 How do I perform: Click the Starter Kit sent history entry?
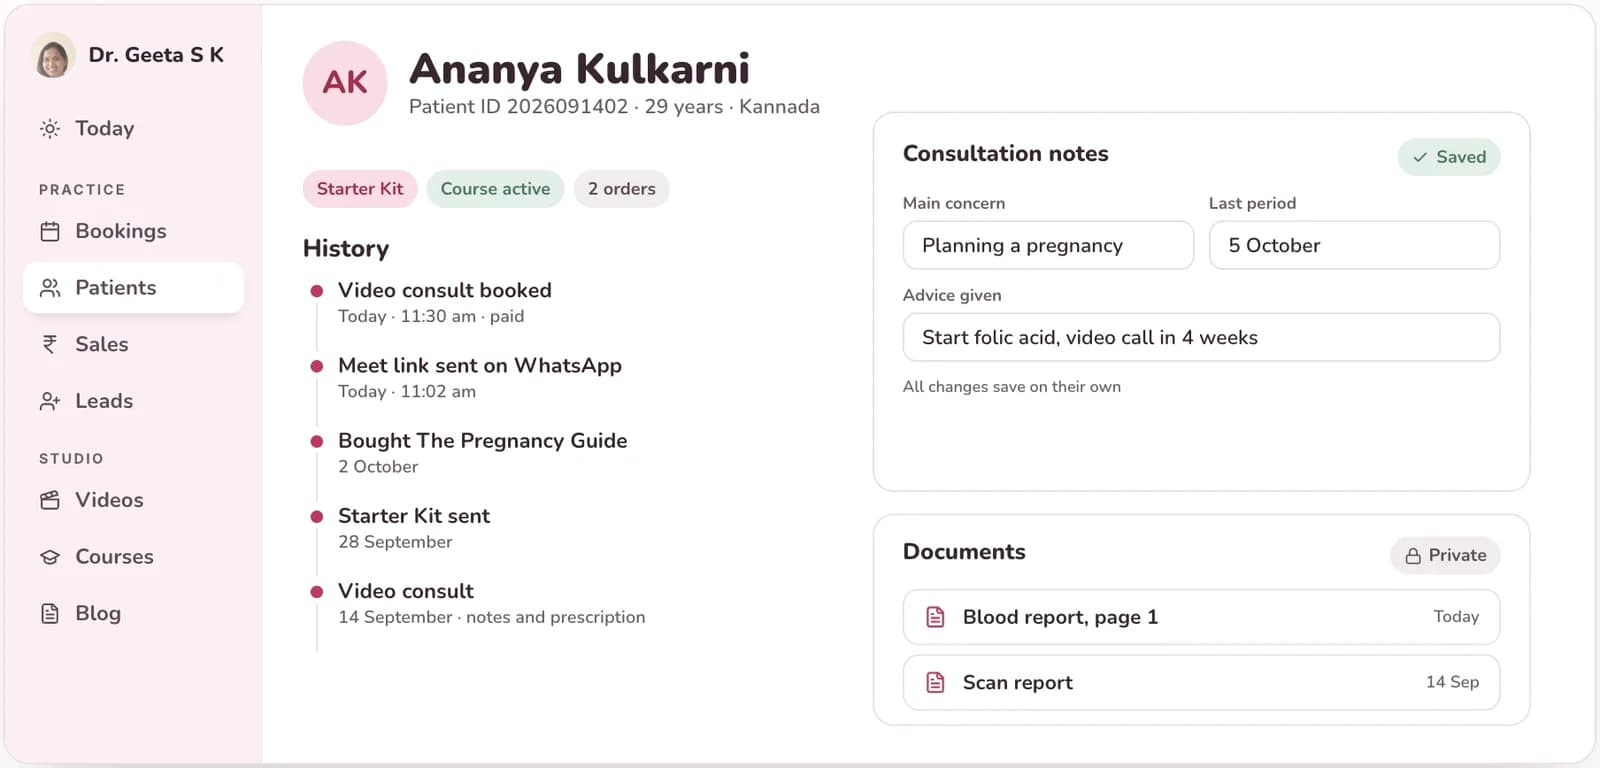coord(414,527)
